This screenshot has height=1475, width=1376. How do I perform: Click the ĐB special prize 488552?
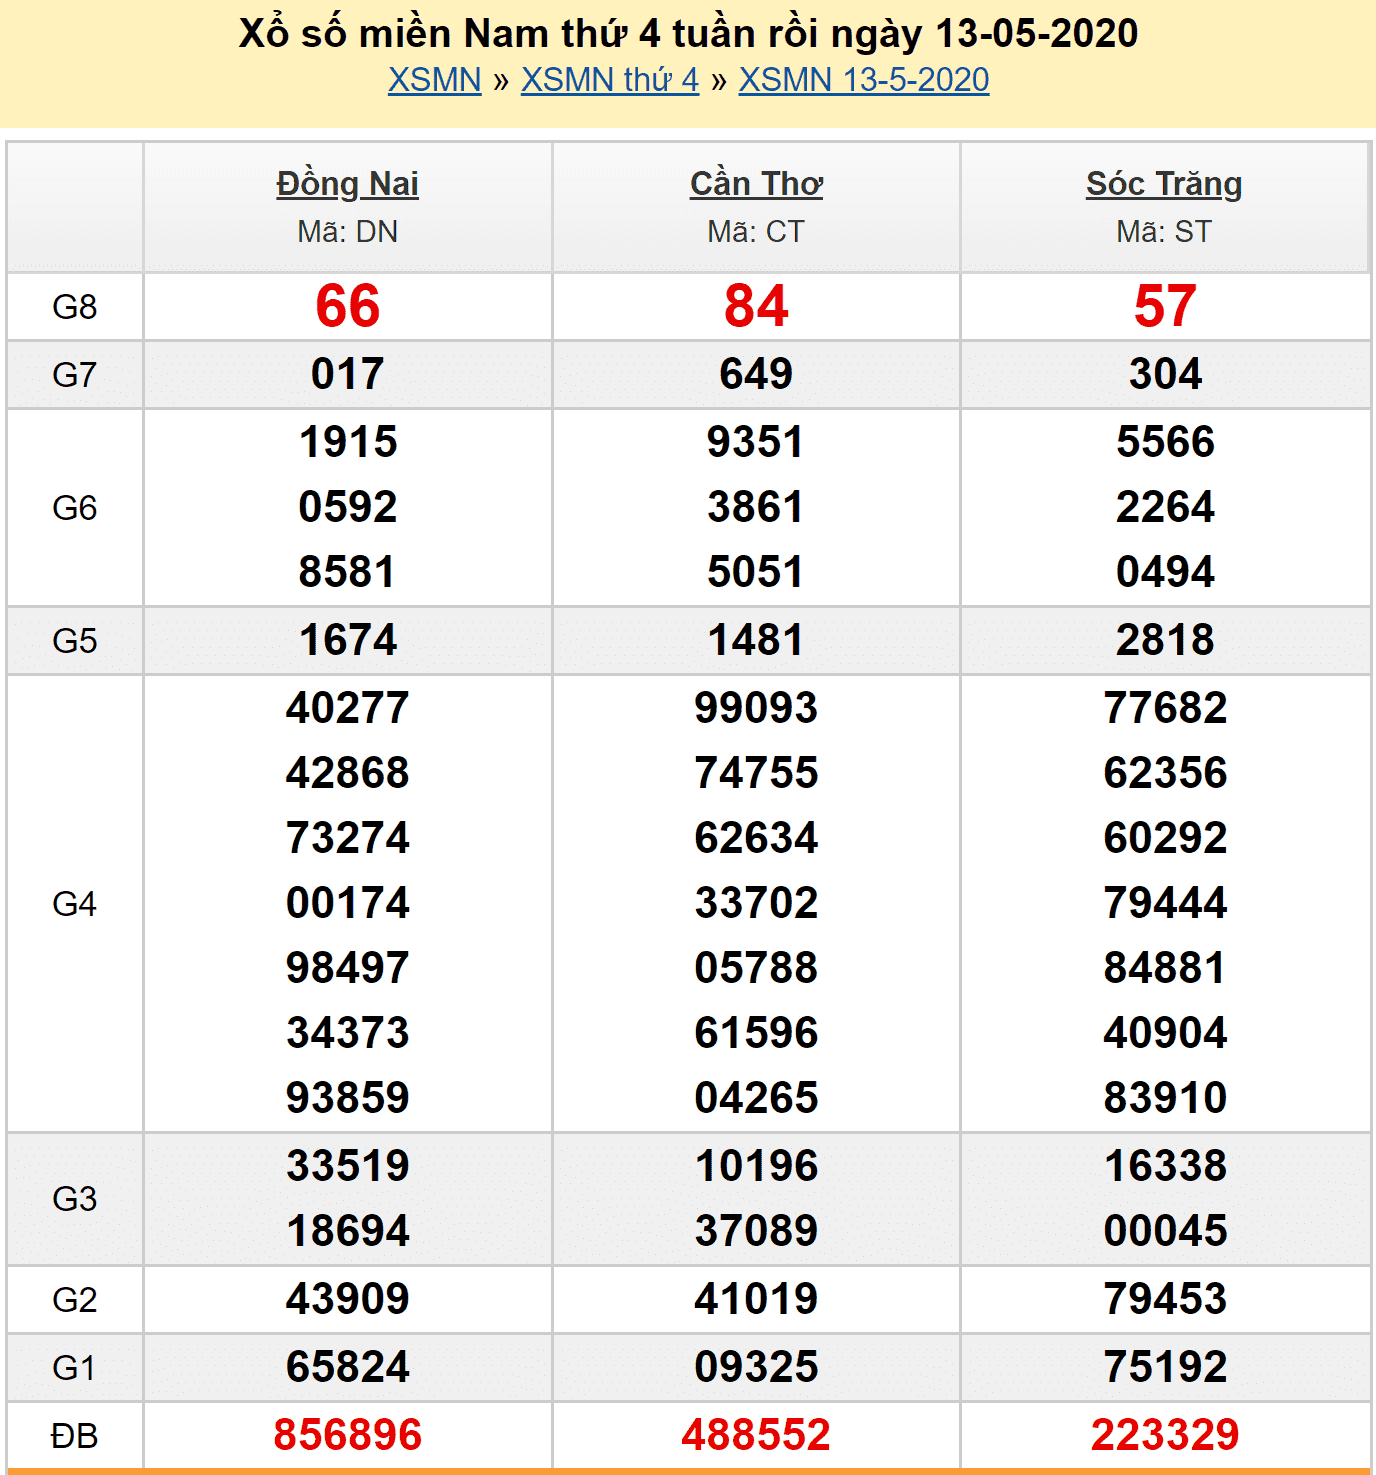point(756,1435)
